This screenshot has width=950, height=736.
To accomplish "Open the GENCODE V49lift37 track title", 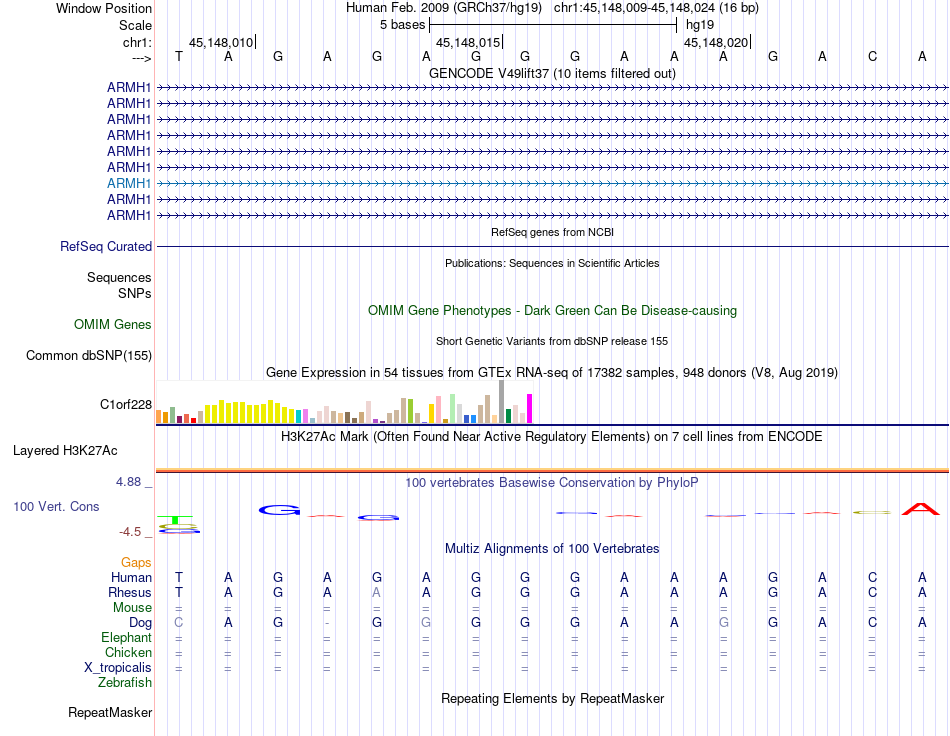I will tap(552, 73).
